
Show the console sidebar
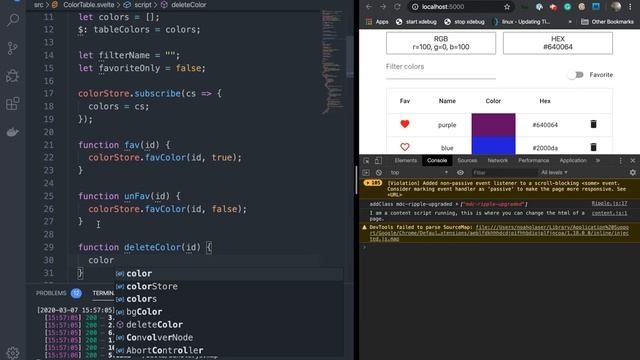(366, 173)
